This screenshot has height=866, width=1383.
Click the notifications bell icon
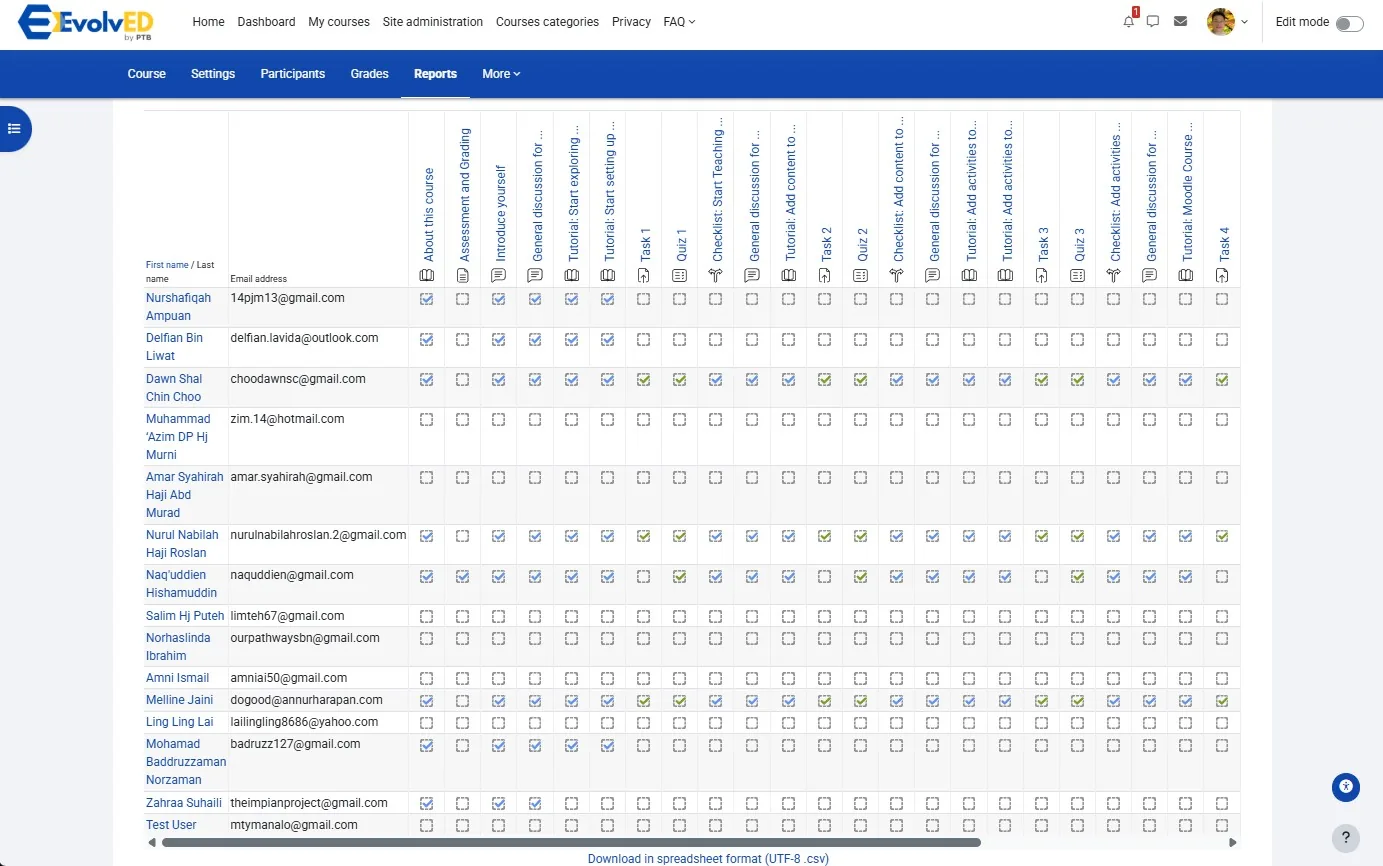(1128, 21)
